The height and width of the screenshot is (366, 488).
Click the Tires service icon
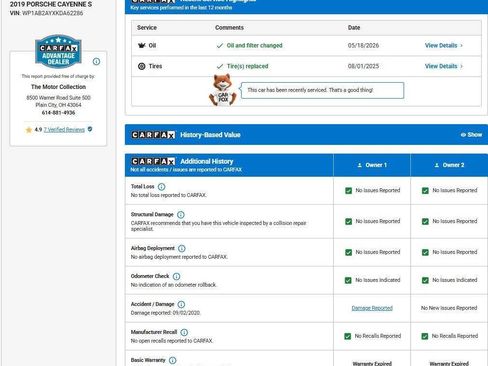pos(142,66)
